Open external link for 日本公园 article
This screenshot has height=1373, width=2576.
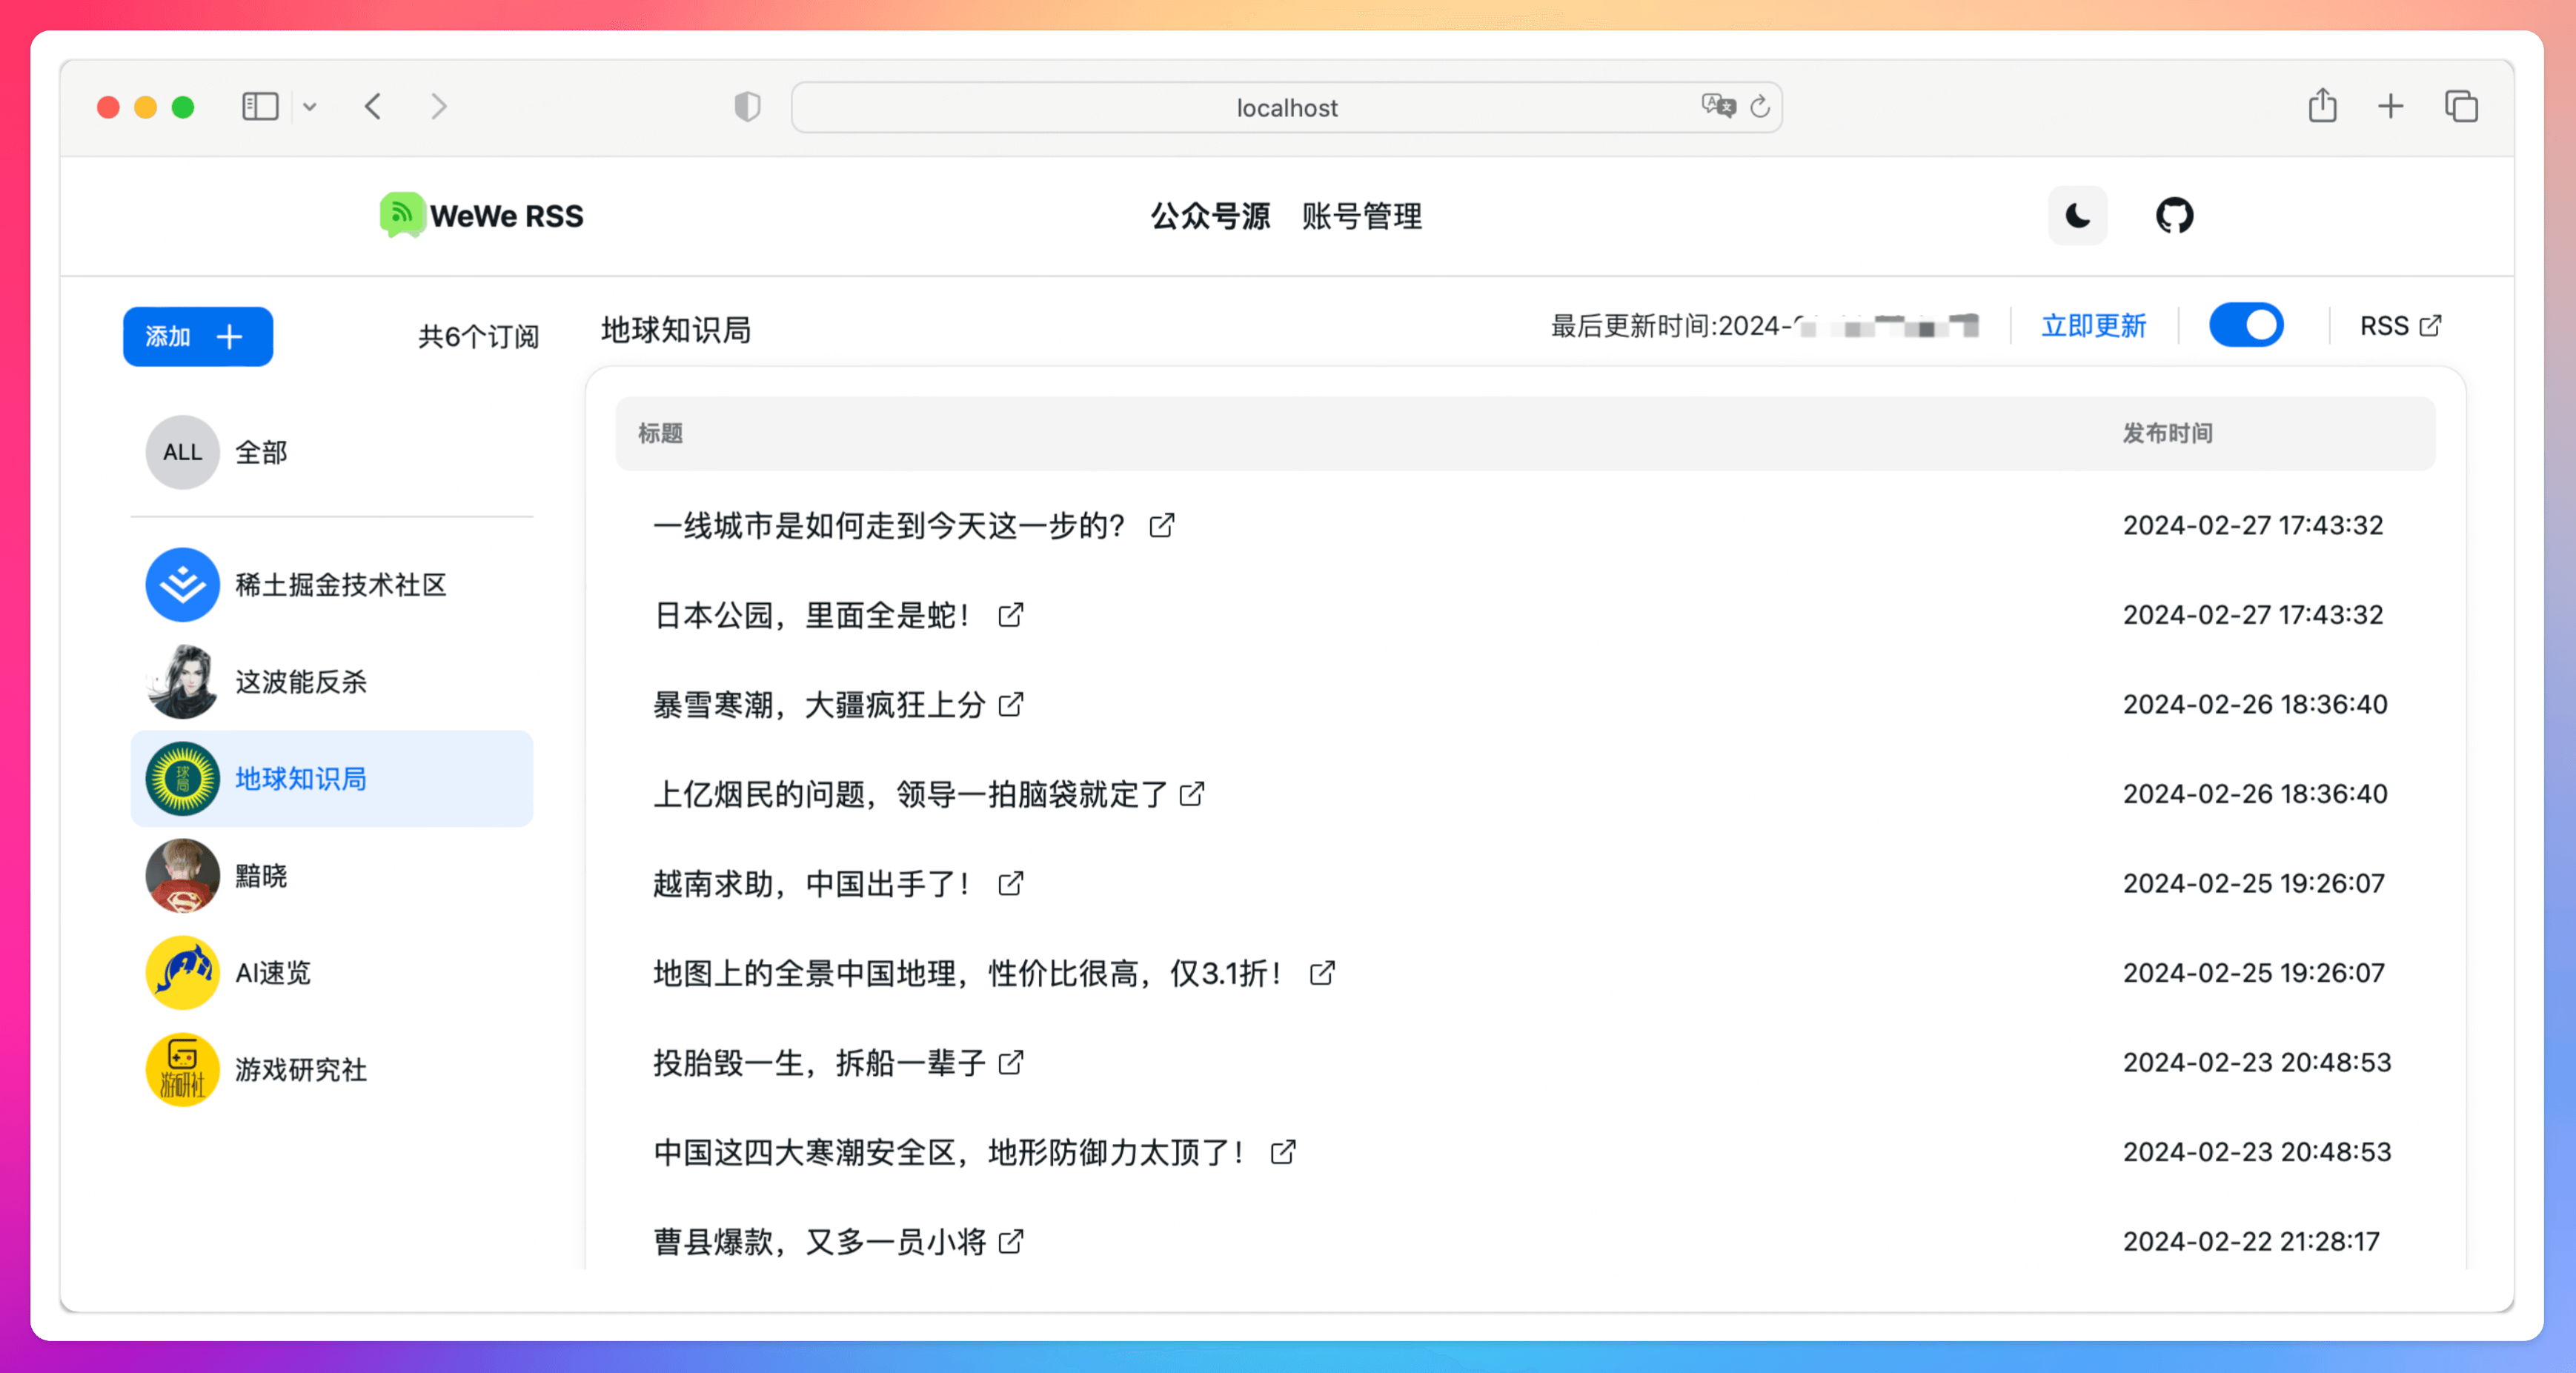1011,614
